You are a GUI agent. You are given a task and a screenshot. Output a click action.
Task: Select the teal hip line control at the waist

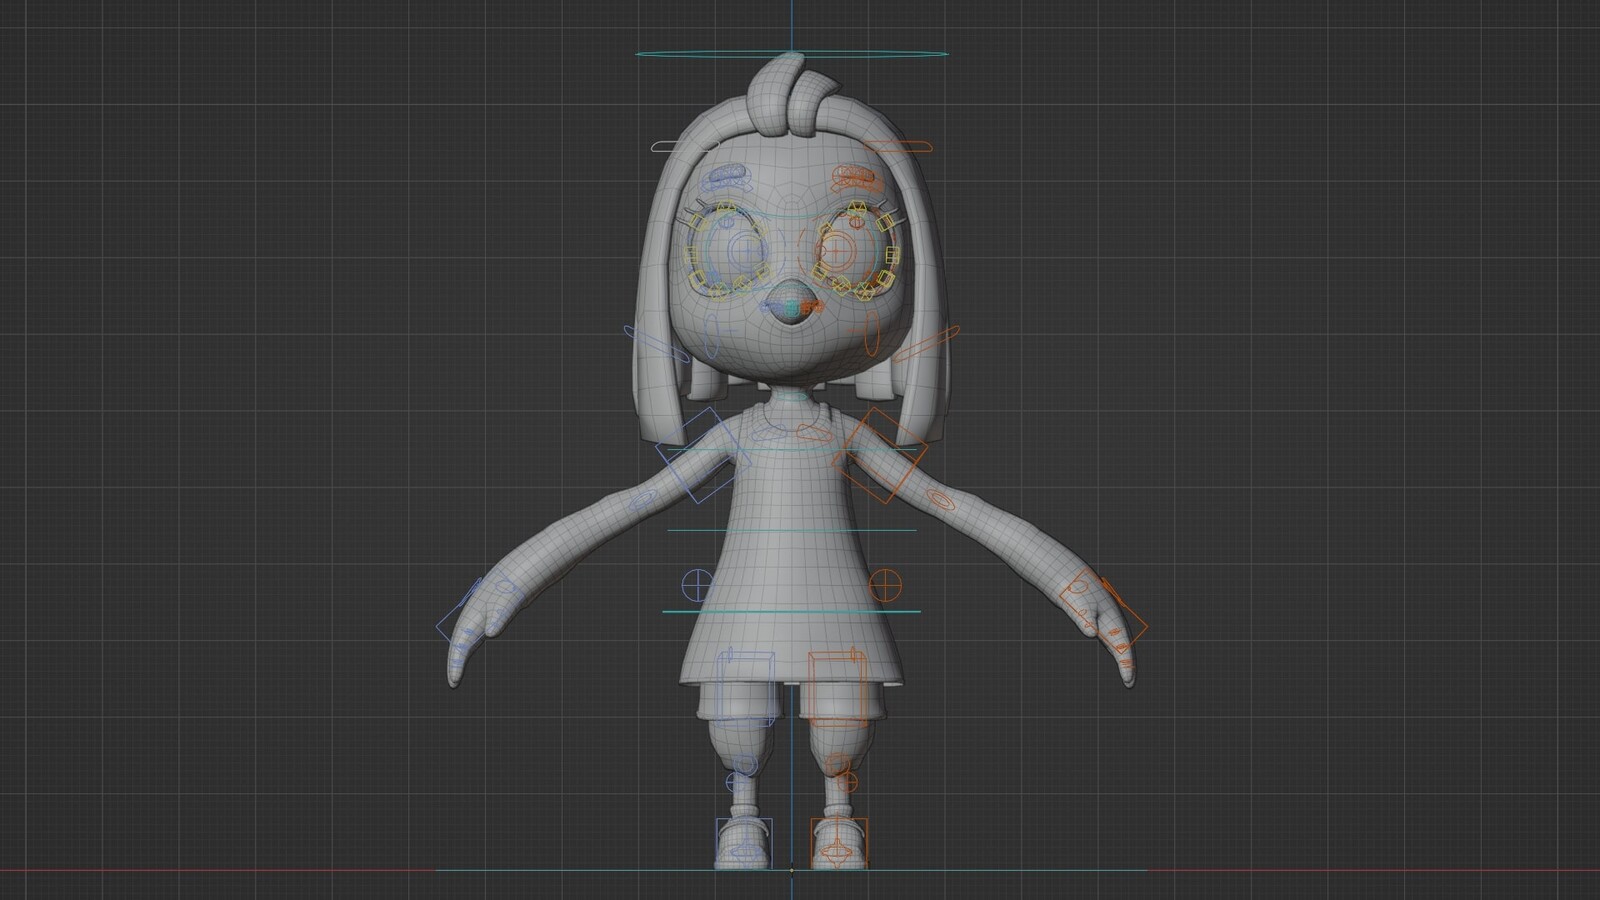point(791,611)
